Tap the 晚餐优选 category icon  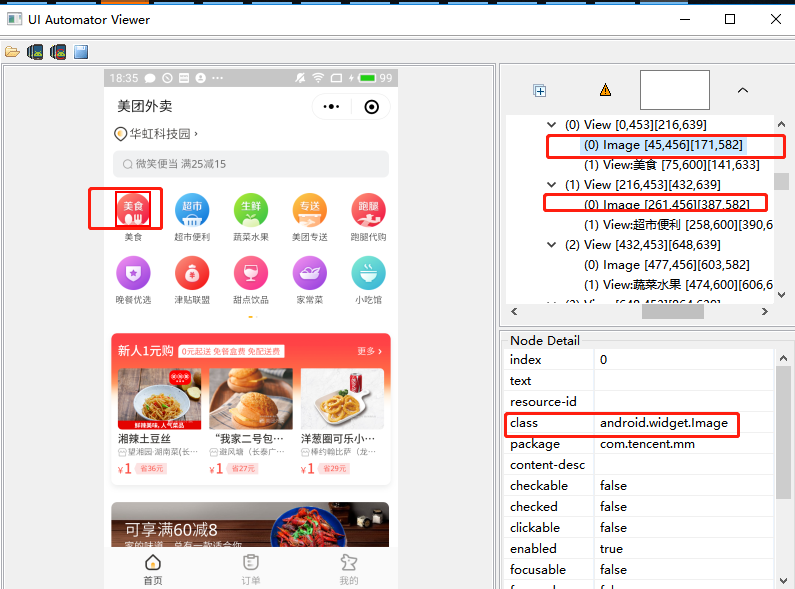(x=133, y=273)
